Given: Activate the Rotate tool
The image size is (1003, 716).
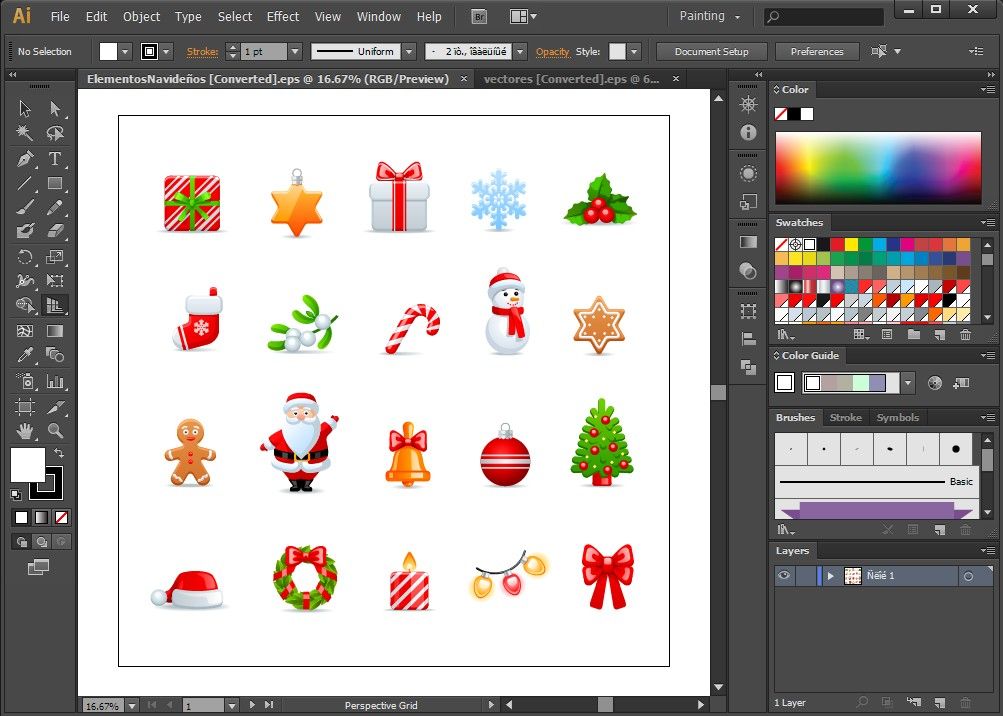Looking at the screenshot, I should [25, 257].
